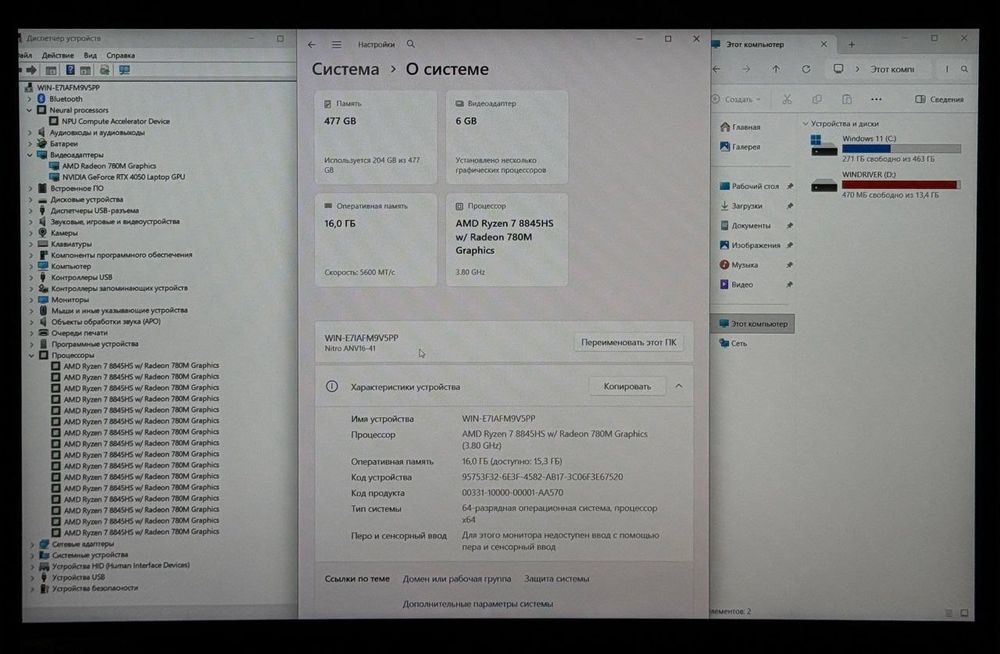
Task: Go up one folder level in Explorer
Action: (776, 69)
